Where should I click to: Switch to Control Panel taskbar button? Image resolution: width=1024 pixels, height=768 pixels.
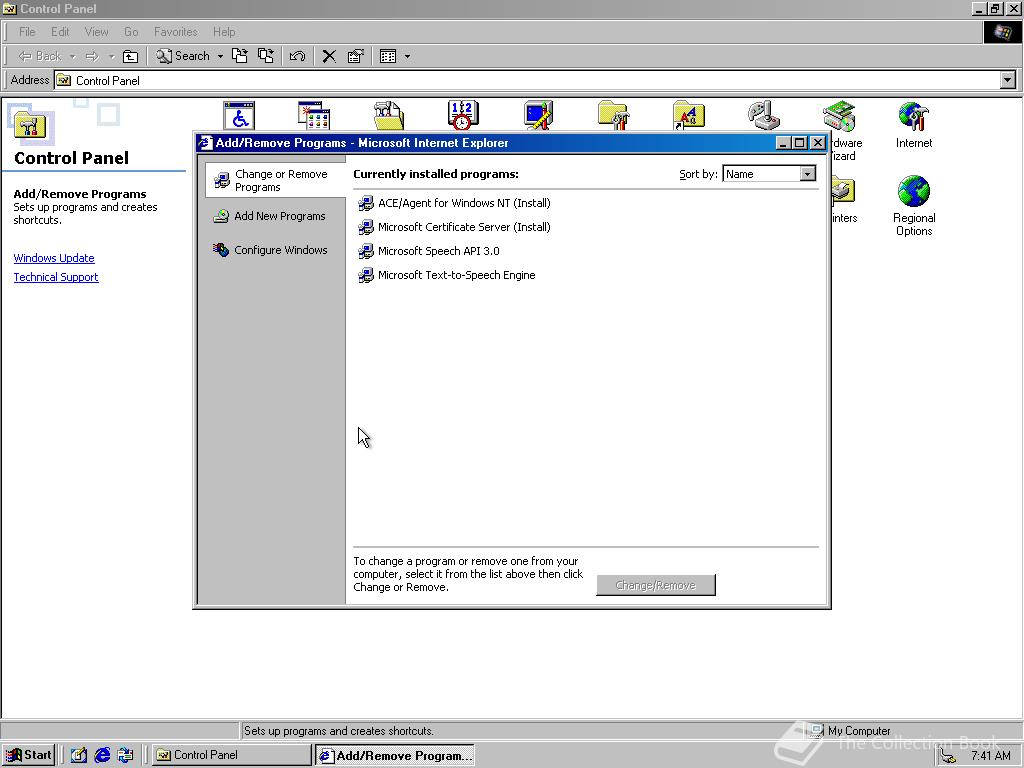click(231, 755)
